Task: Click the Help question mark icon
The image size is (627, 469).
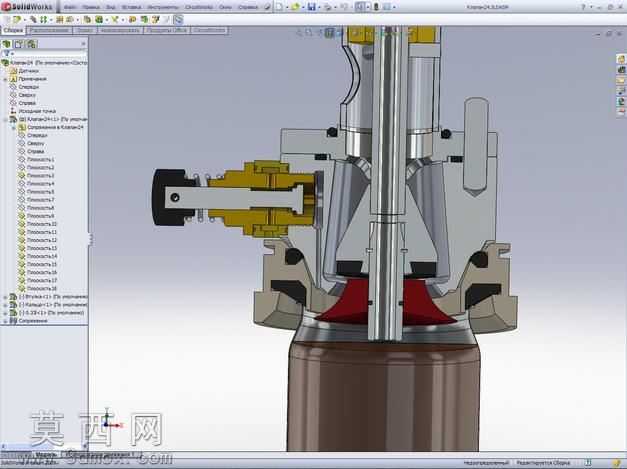Action: 583,7
